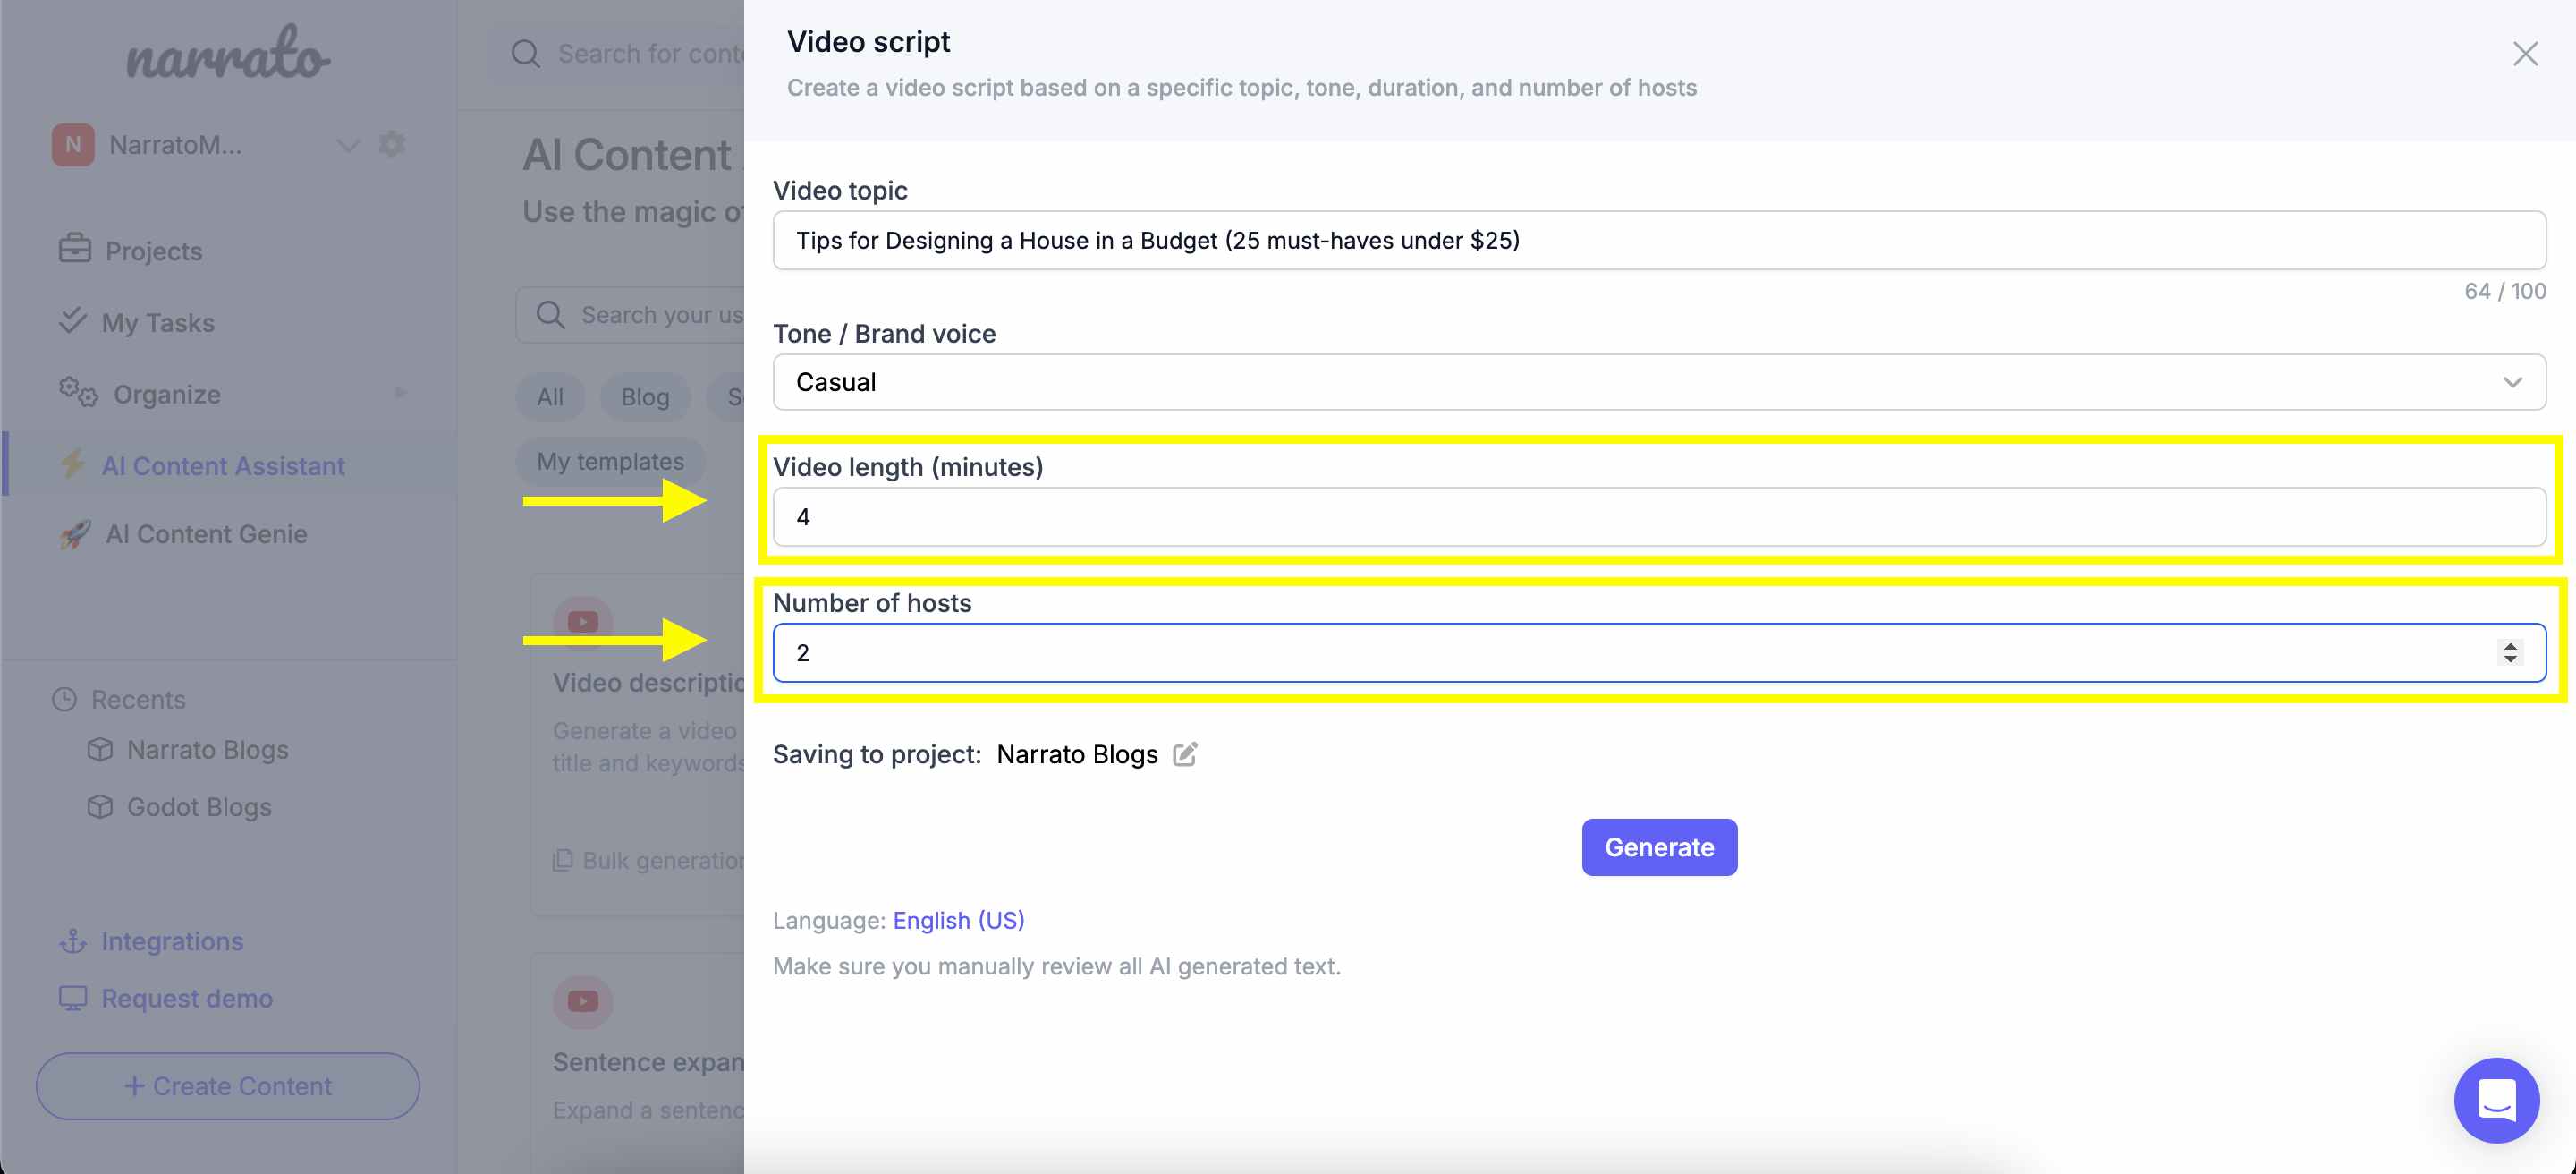Expand the Organize submenu arrow
The image size is (2576, 1174).
pos(401,393)
